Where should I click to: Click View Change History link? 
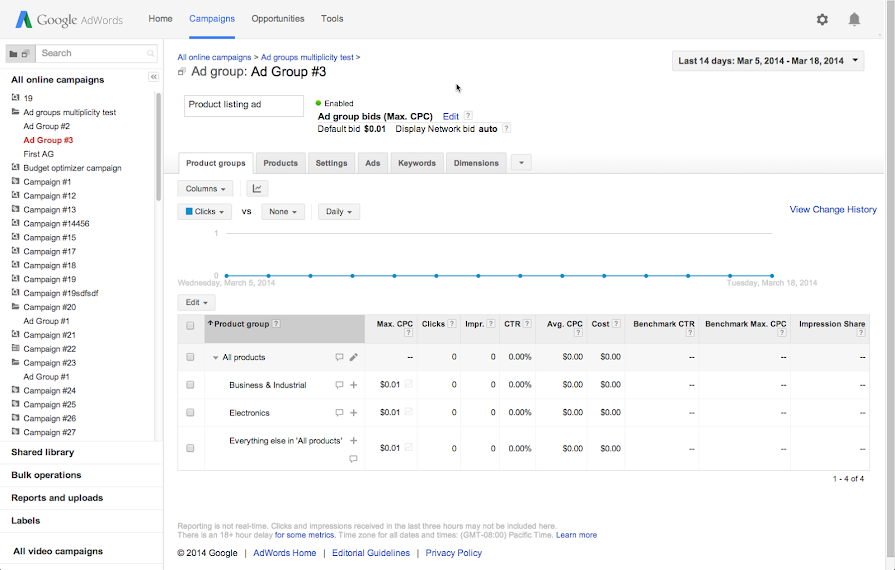[x=832, y=210]
